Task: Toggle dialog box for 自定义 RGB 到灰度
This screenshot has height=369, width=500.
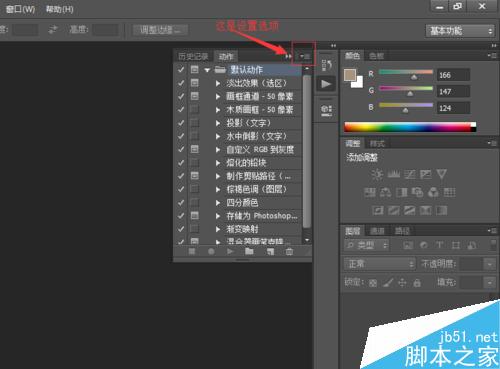Action: (195, 149)
